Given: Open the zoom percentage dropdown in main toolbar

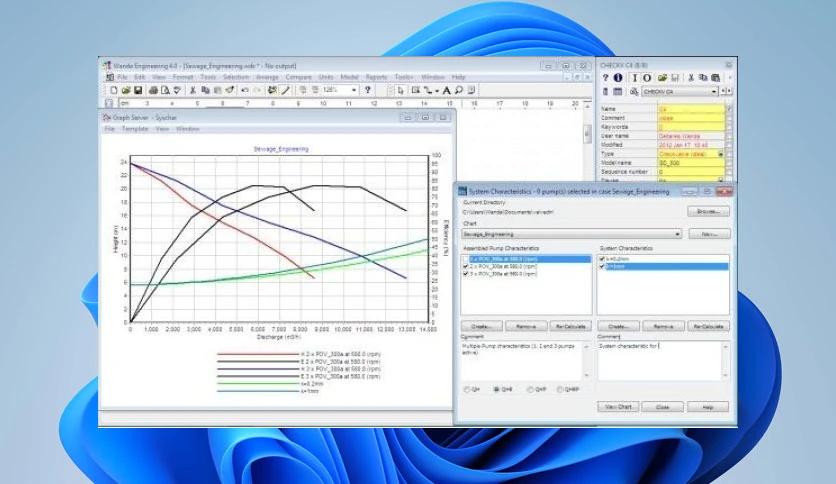Looking at the screenshot, I should (353, 91).
